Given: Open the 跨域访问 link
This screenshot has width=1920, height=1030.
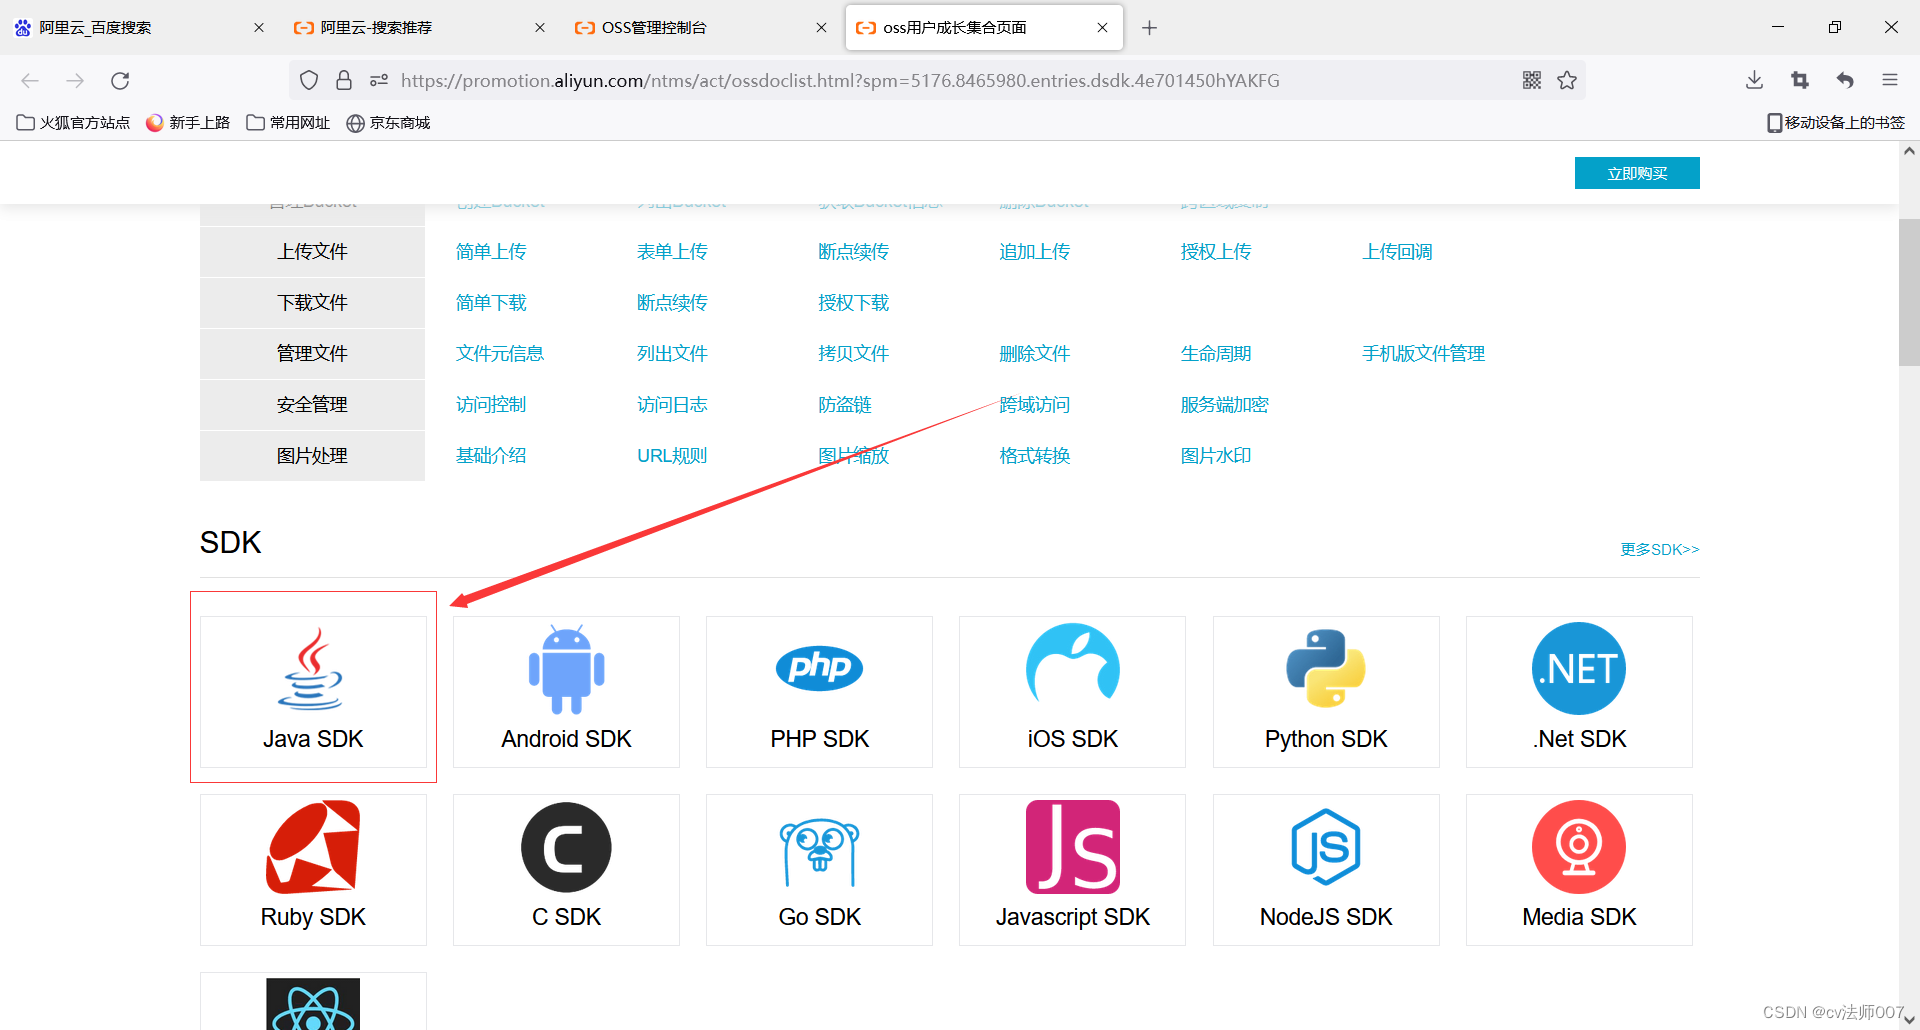Looking at the screenshot, I should pyautogui.click(x=1035, y=405).
